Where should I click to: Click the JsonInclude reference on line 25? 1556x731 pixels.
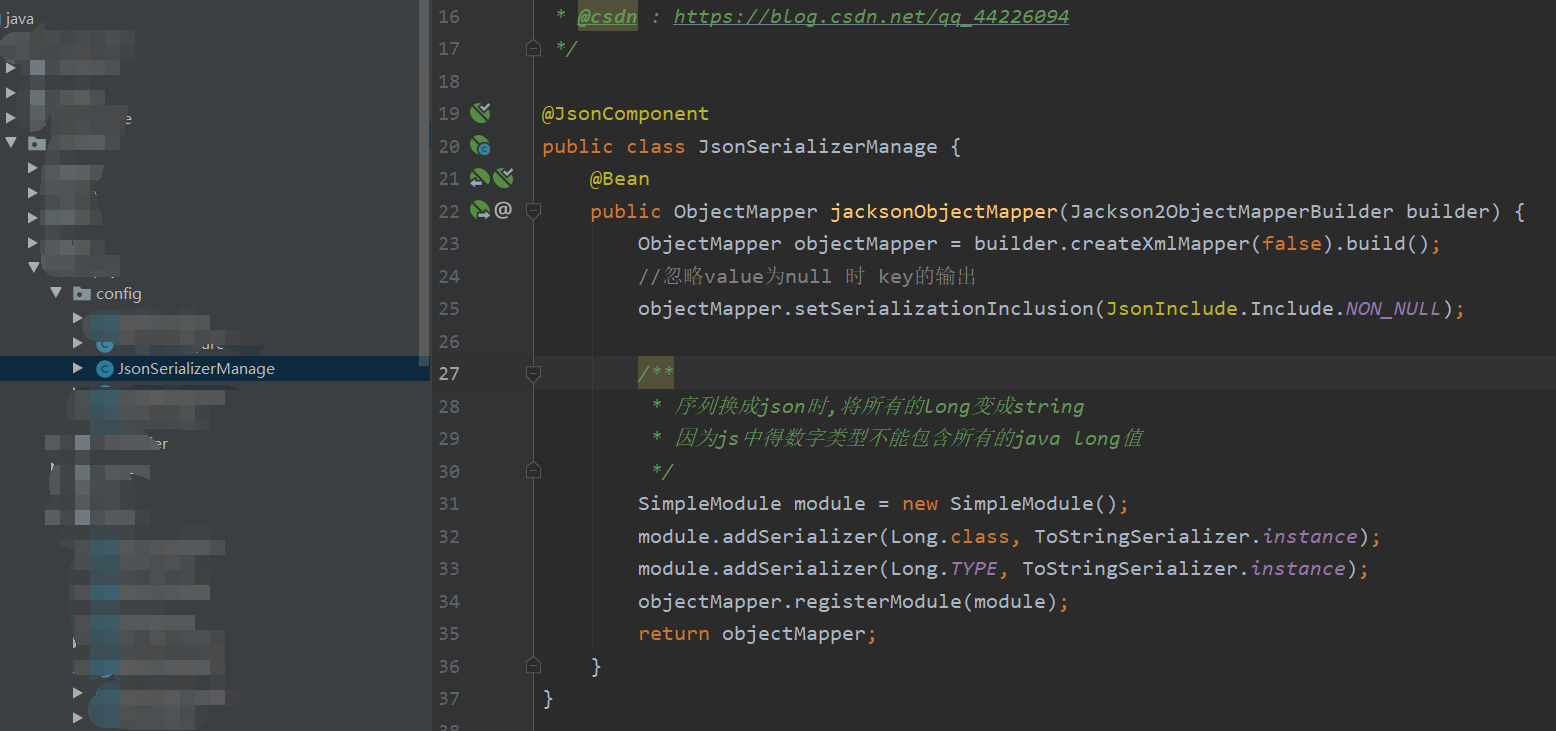[1173, 309]
